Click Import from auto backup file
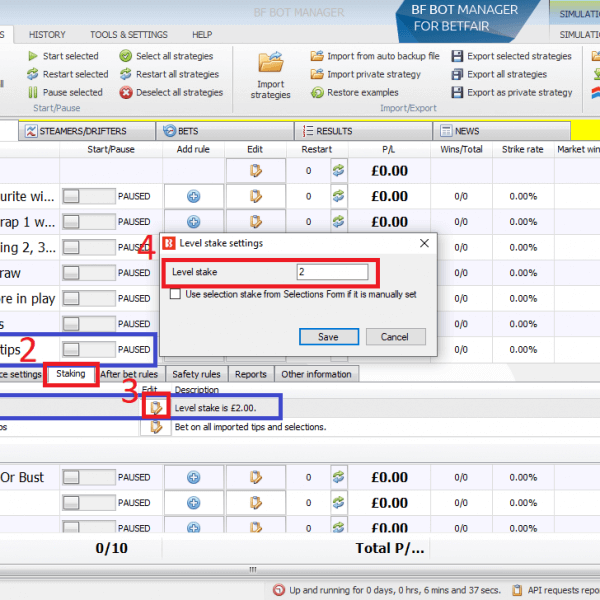Viewport: 600px width, 600px height. tap(375, 56)
